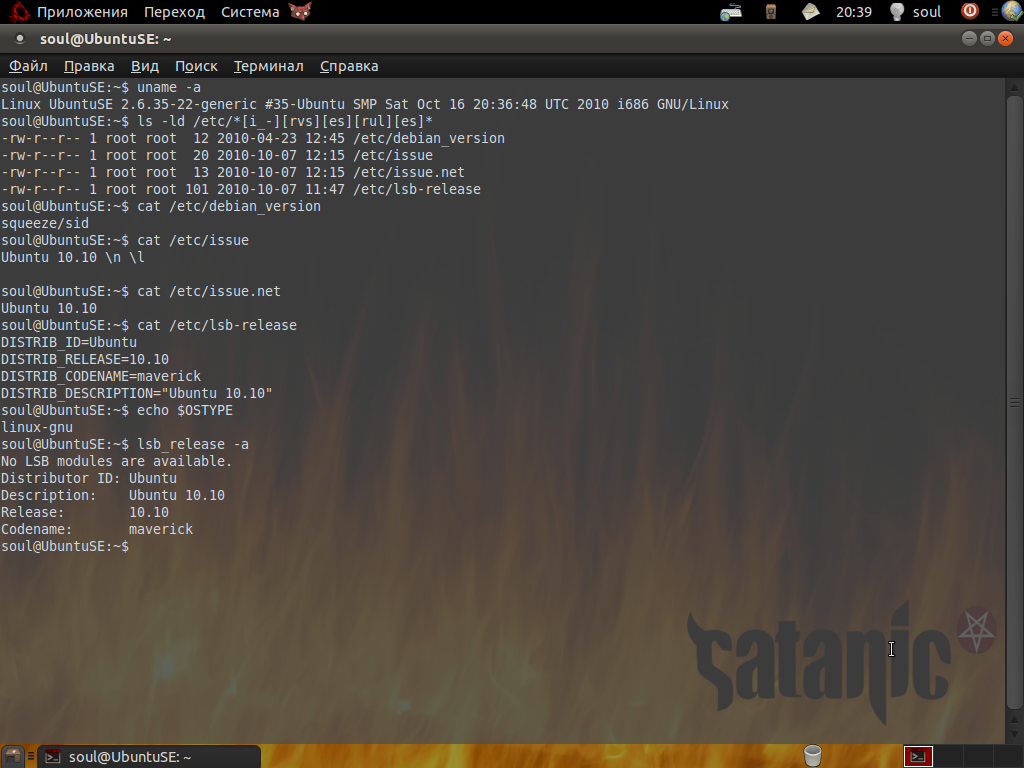Click the network connection tray icon
The height and width of the screenshot is (768, 1024).
(731, 12)
